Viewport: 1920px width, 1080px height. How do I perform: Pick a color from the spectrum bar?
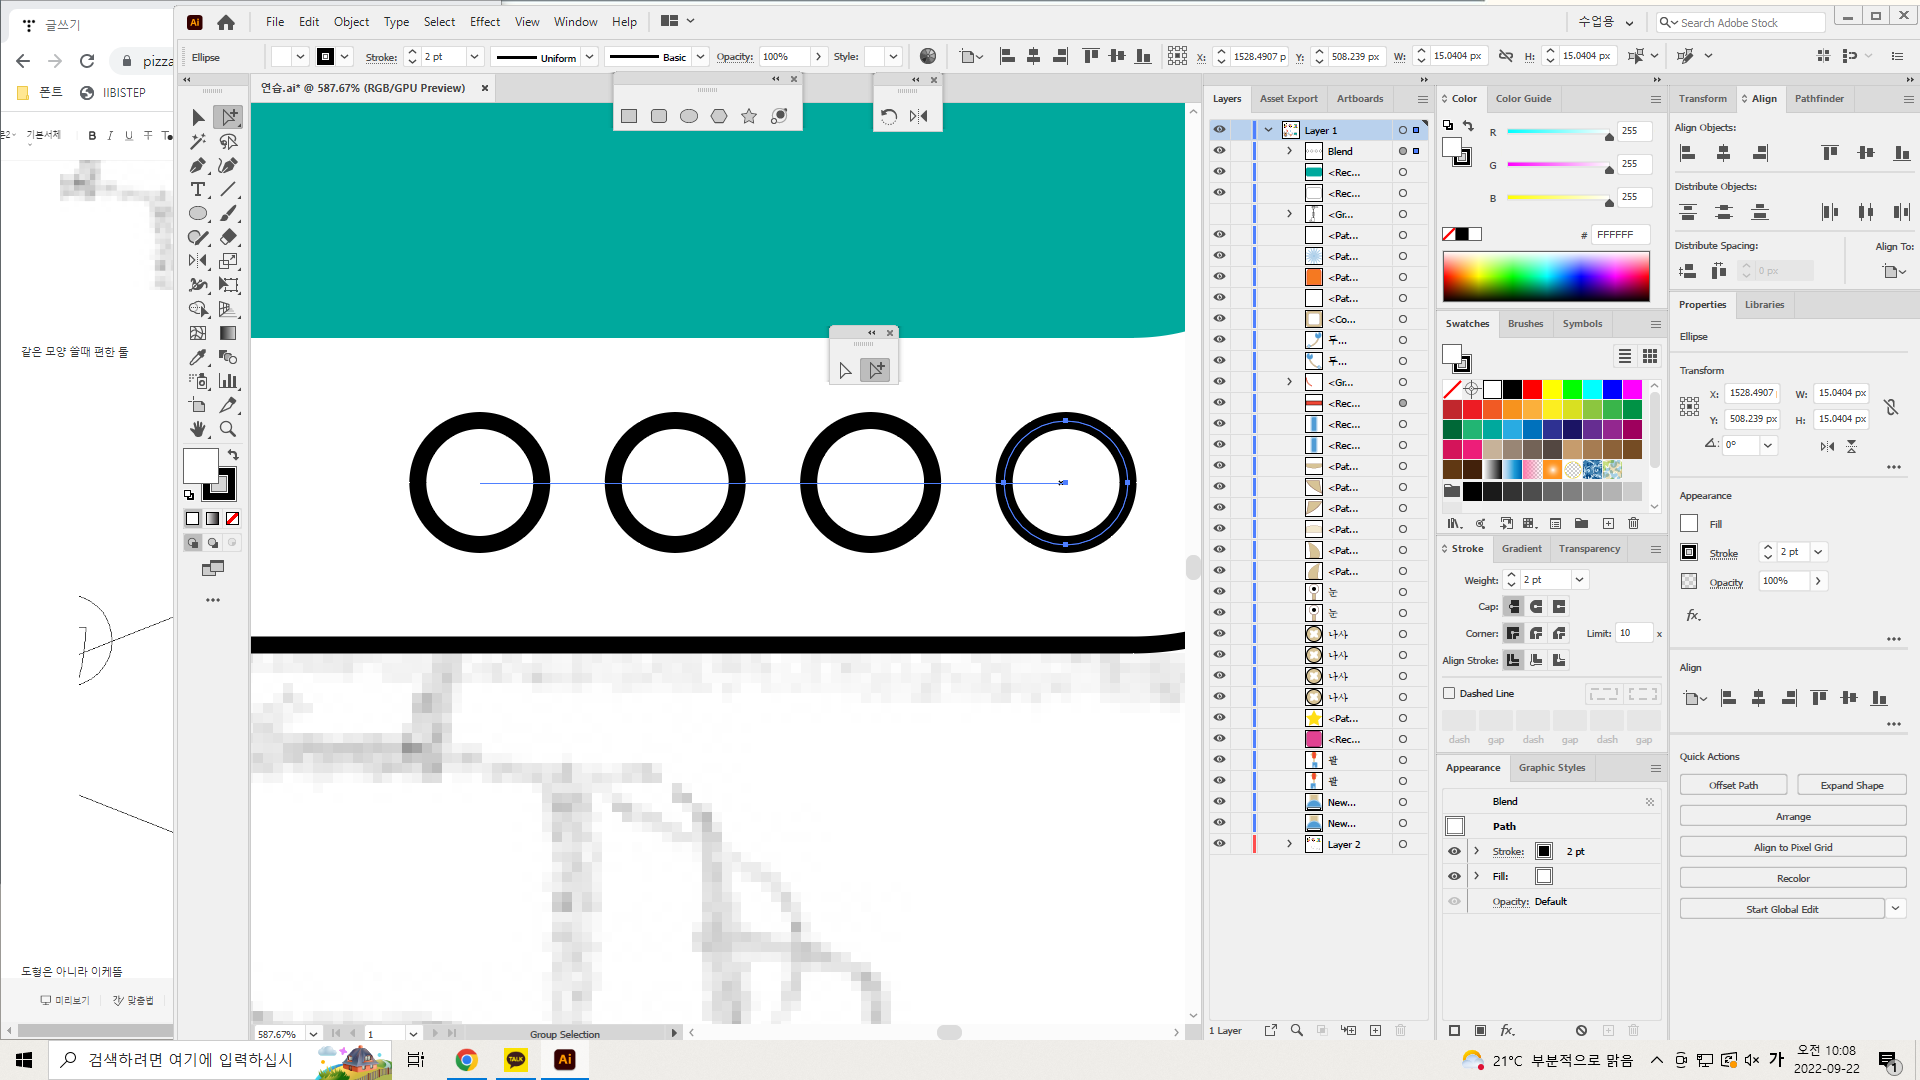click(1546, 276)
